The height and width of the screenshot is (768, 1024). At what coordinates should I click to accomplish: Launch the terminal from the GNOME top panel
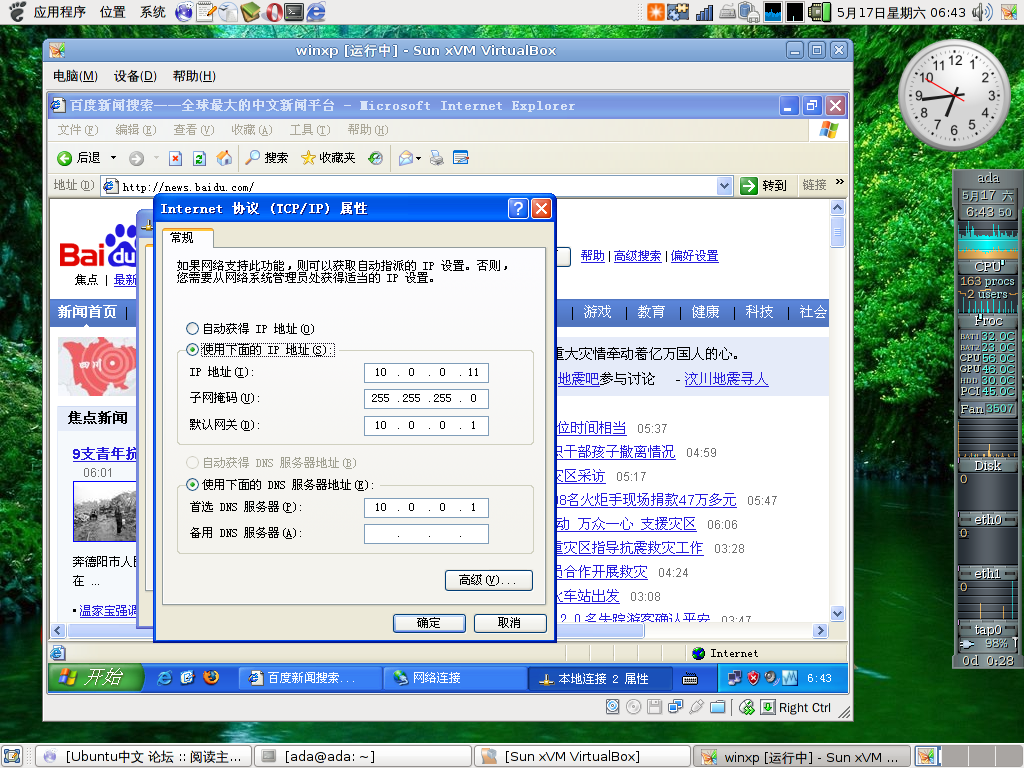294,12
